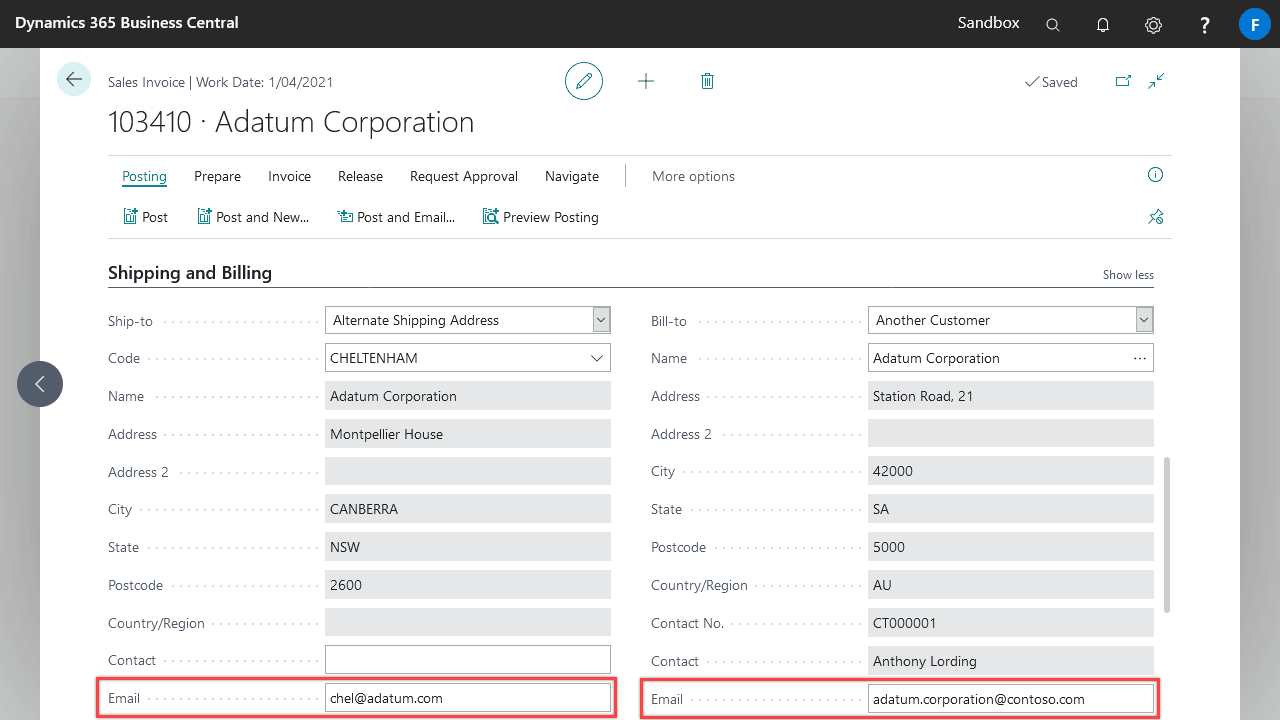Viewport: 1280px width, 720px height.
Task: Click Contact Anthony Lording value
Action: pyautogui.click(x=1011, y=661)
